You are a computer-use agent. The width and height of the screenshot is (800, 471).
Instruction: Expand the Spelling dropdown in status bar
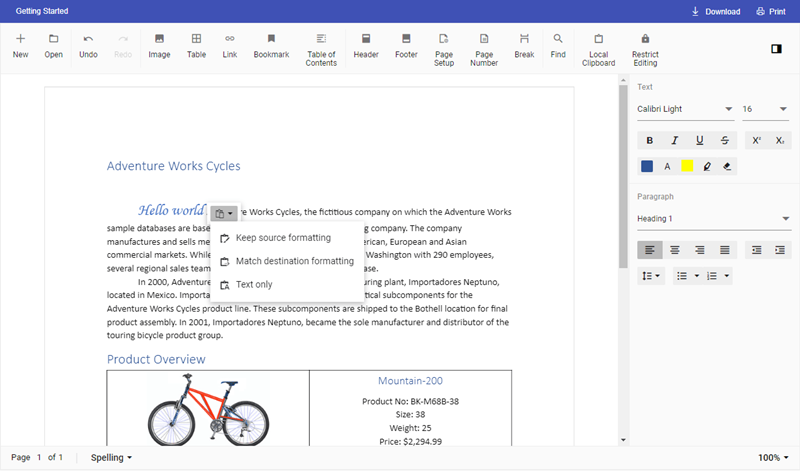pos(111,458)
